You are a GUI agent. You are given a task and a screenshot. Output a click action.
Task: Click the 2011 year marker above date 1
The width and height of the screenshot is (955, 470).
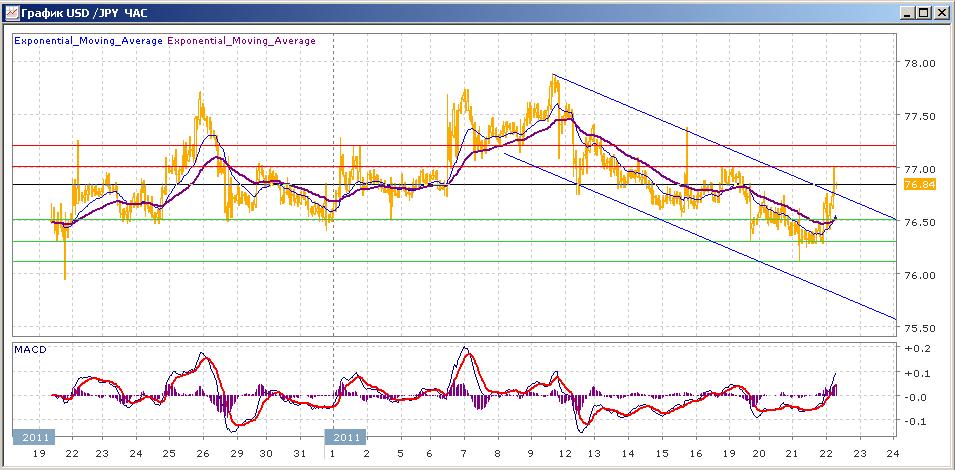click(346, 437)
